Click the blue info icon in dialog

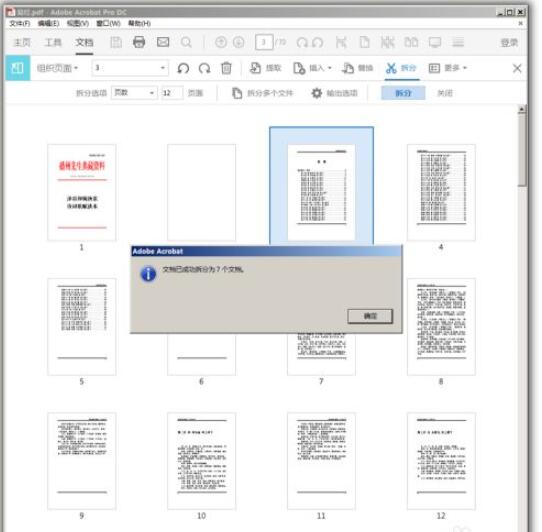[x=148, y=274]
